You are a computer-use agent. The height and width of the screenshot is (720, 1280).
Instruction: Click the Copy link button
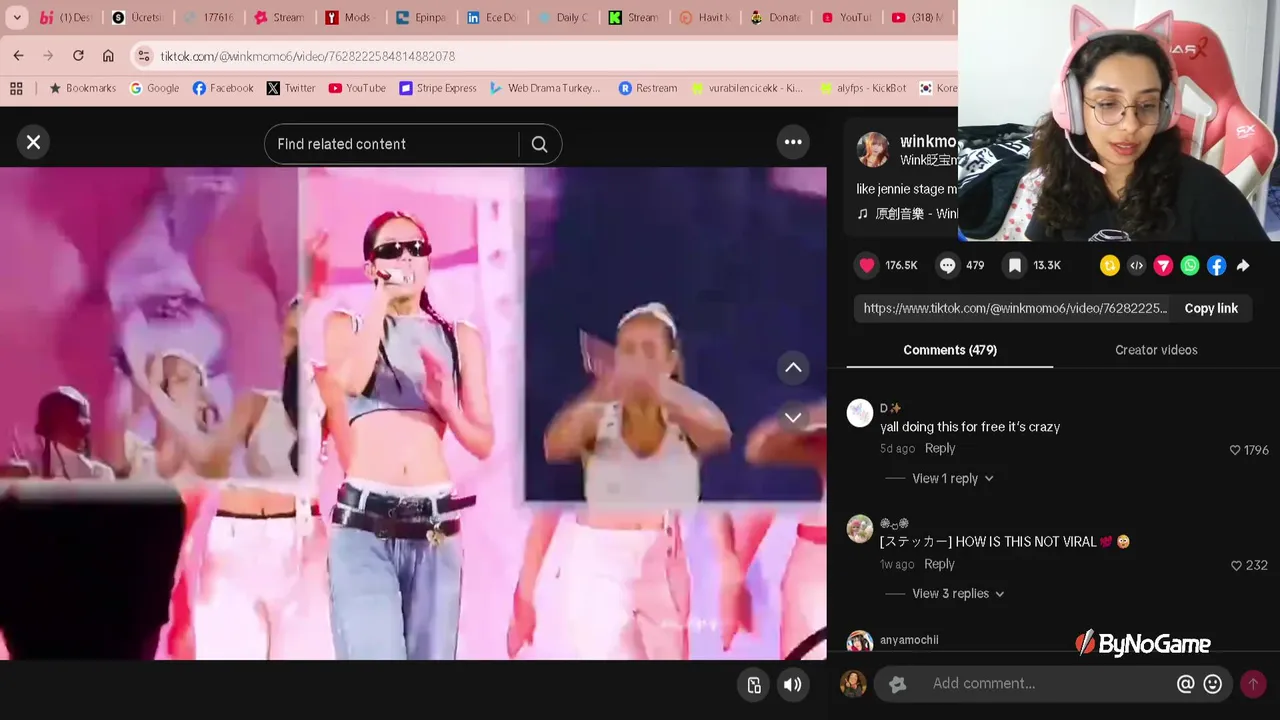(x=1211, y=308)
